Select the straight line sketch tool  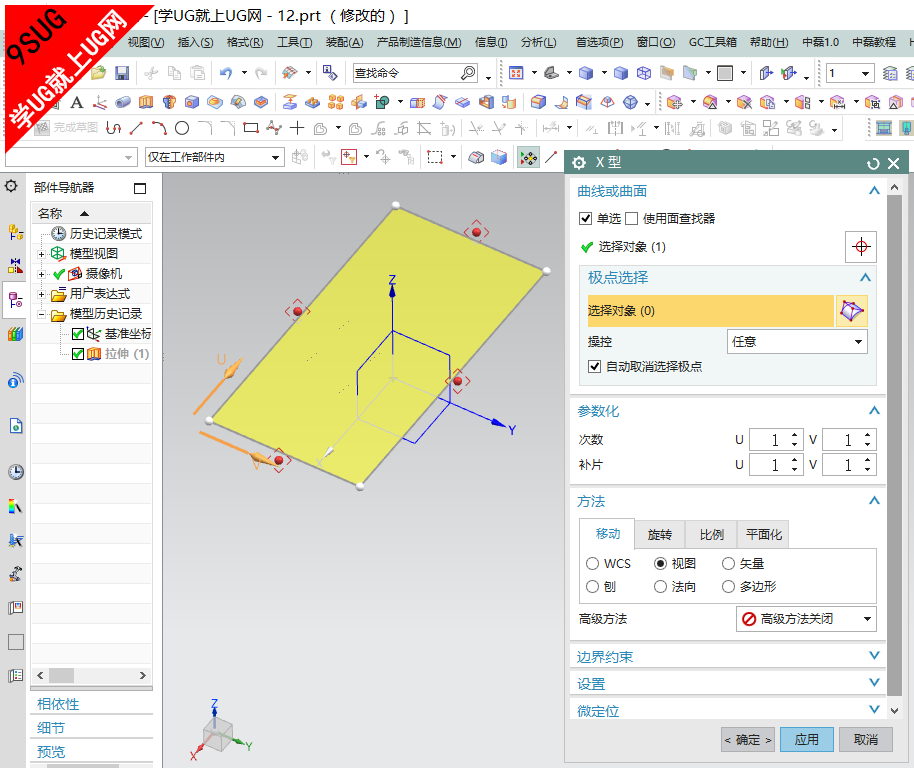coord(136,128)
